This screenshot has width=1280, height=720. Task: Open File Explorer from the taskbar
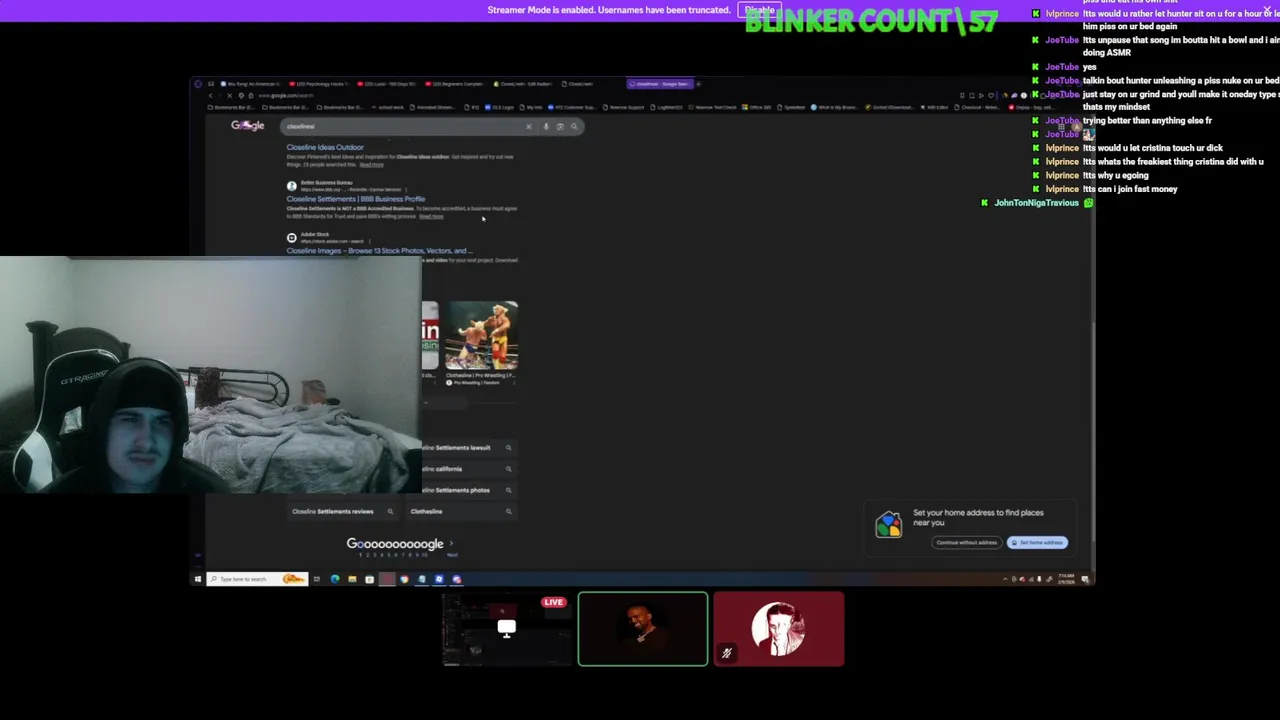(352, 579)
